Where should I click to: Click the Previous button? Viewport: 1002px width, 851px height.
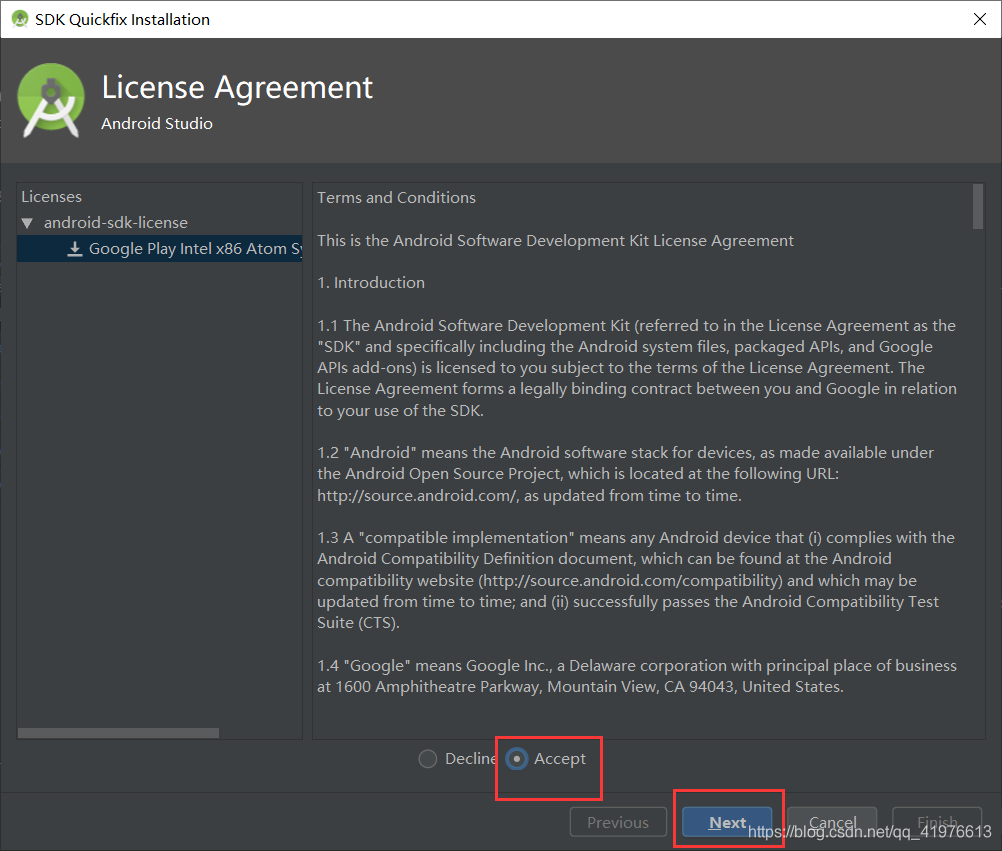point(618,823)
